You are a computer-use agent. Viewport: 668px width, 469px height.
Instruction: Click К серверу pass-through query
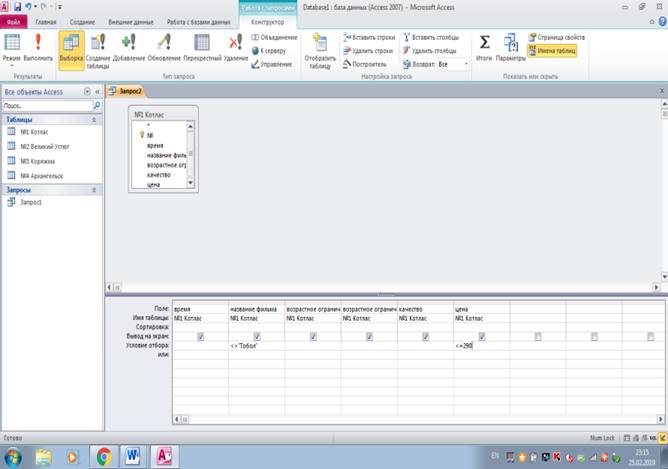pyautogui.click(x=268, y=51)
